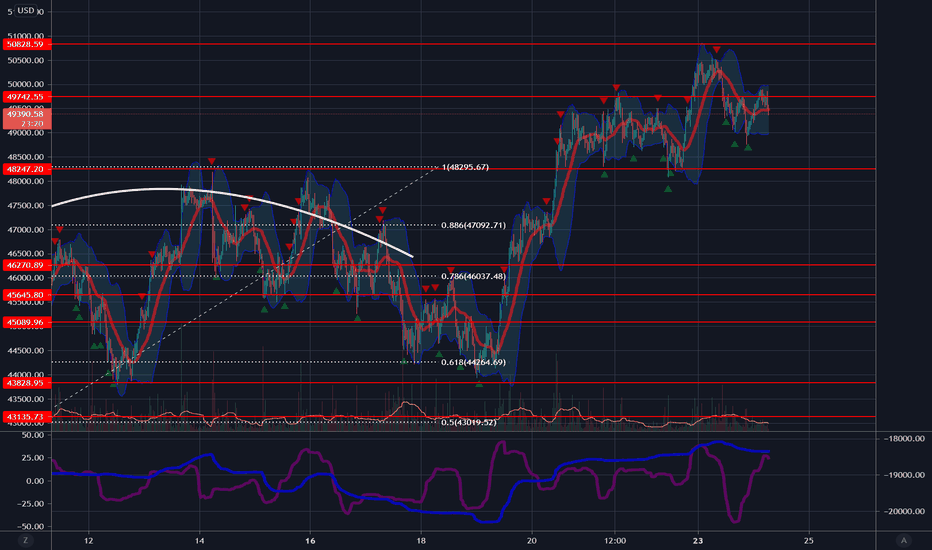Click the date 16 on time axis
932x550 pixels.
coord(310,540)
